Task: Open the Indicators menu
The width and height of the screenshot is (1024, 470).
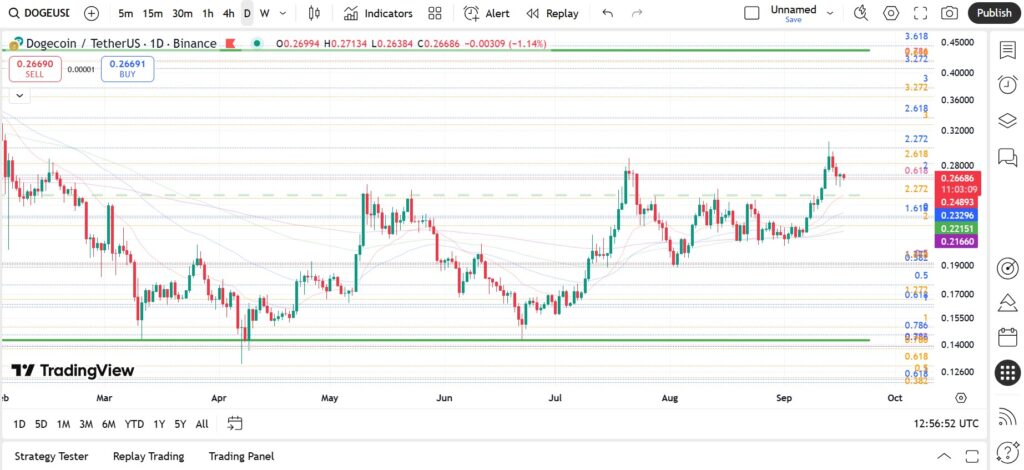Action: tap(379, 13)
